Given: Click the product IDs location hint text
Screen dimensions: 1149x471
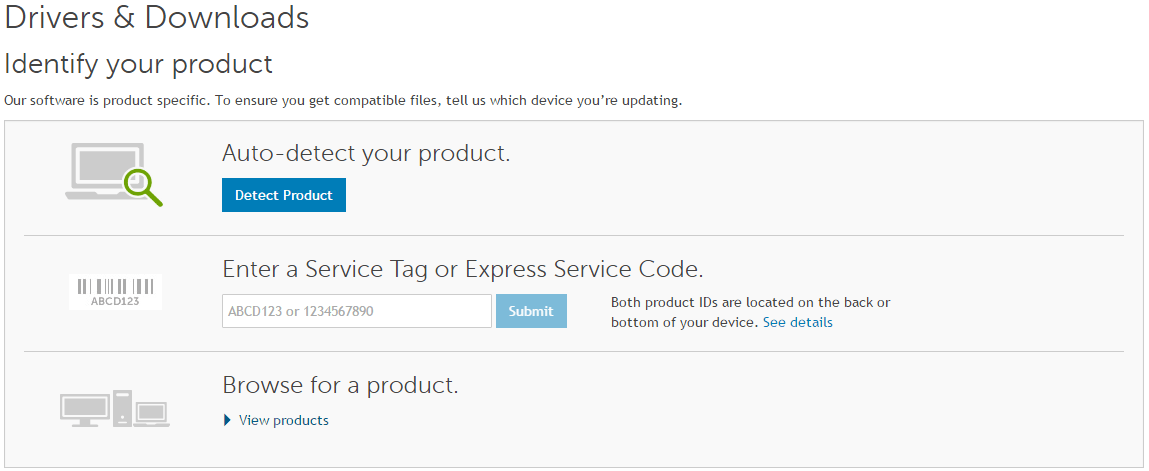Looking at the screenshot, I should 751,312.
